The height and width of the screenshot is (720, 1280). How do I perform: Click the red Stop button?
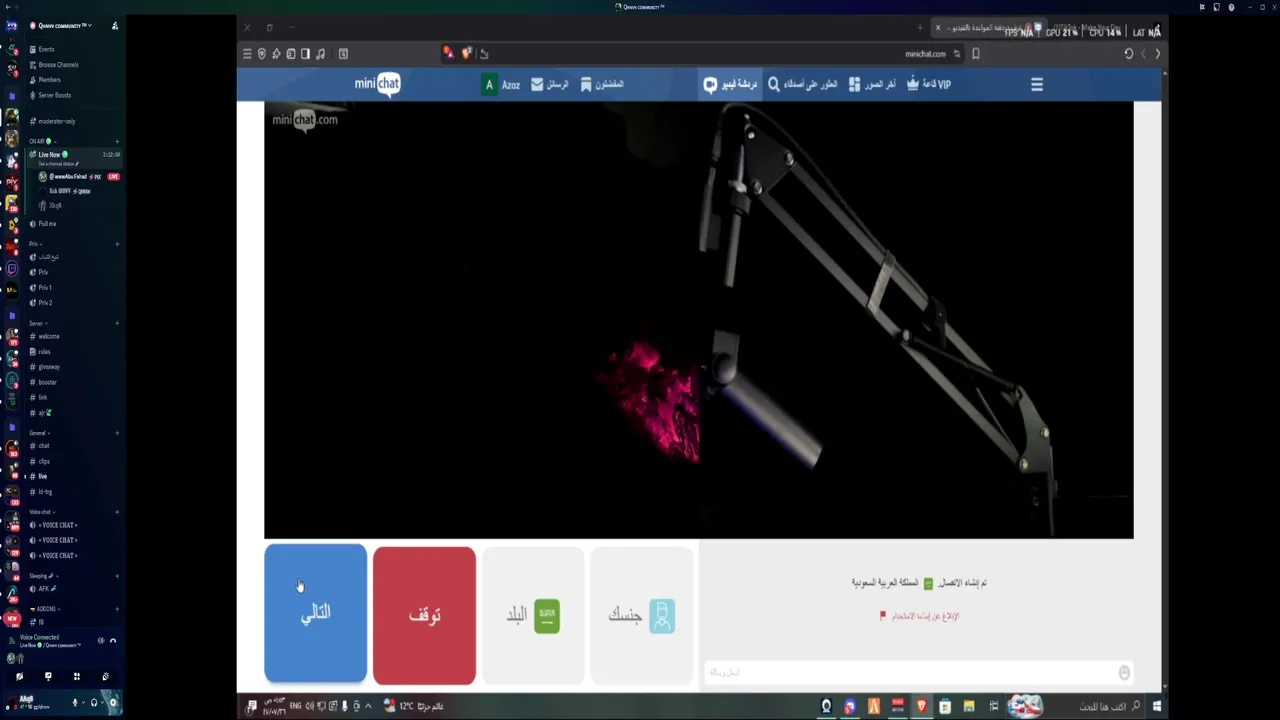coord(424,615)
